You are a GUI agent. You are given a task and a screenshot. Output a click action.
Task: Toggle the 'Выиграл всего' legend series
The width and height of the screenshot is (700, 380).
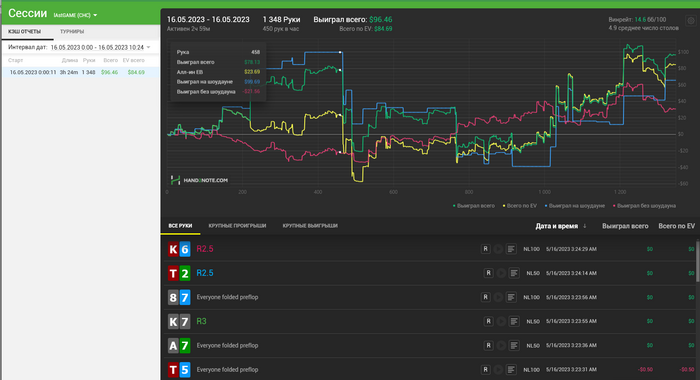pos(474,206)
